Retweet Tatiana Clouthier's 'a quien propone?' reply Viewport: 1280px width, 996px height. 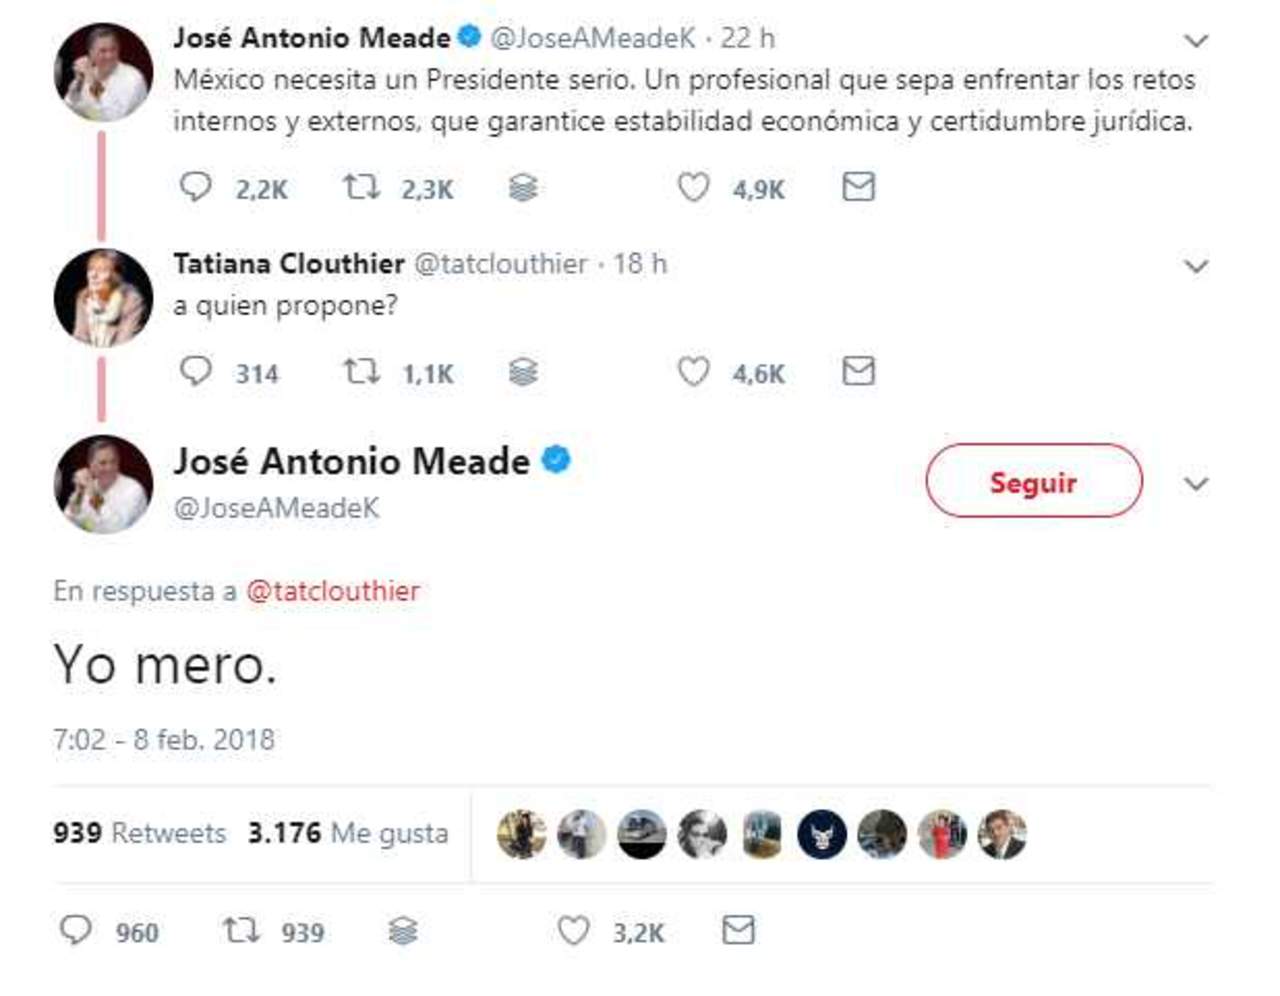click(x=361, y=372)
